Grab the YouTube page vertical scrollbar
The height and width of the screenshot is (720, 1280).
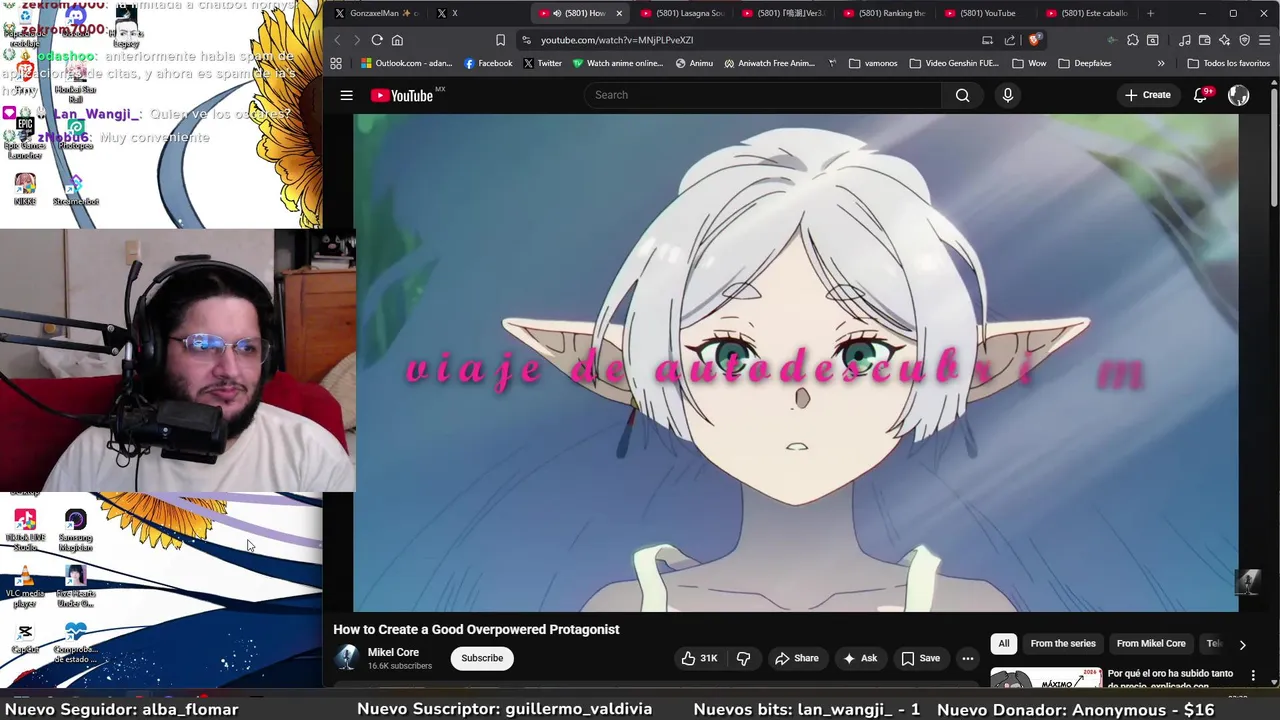[1274, 150]
